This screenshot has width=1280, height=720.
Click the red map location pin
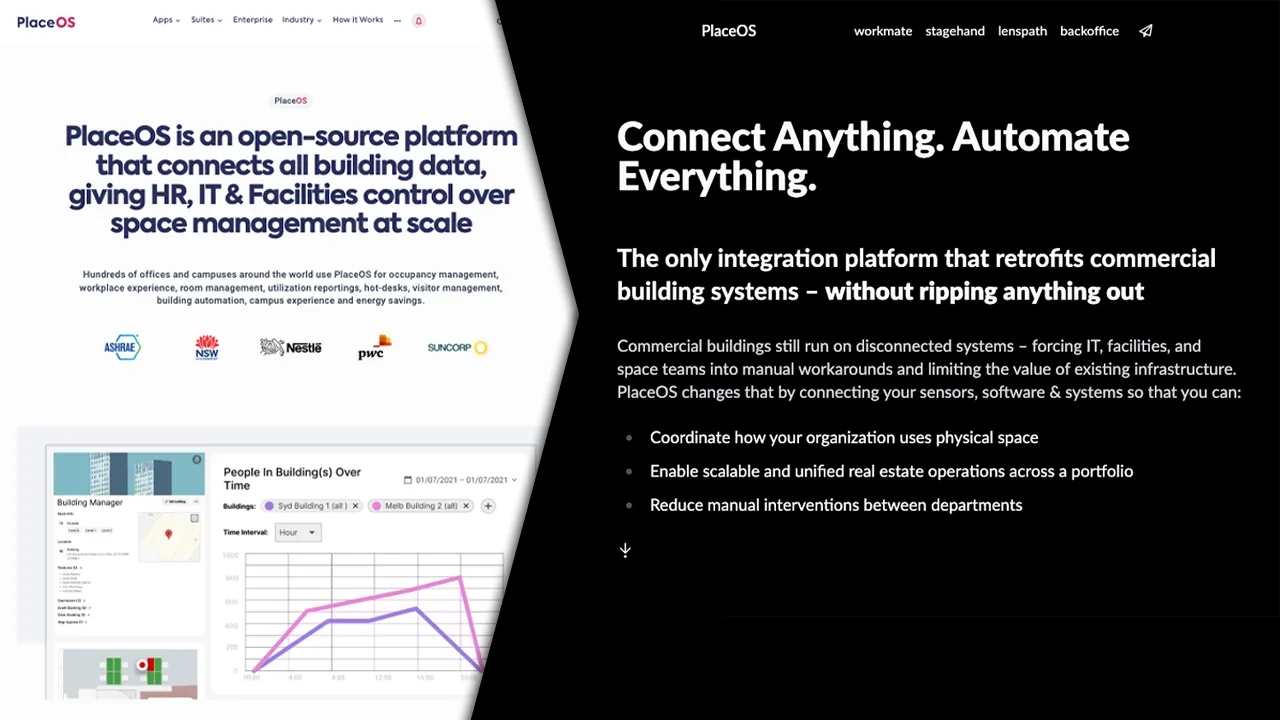pos(168,535)
